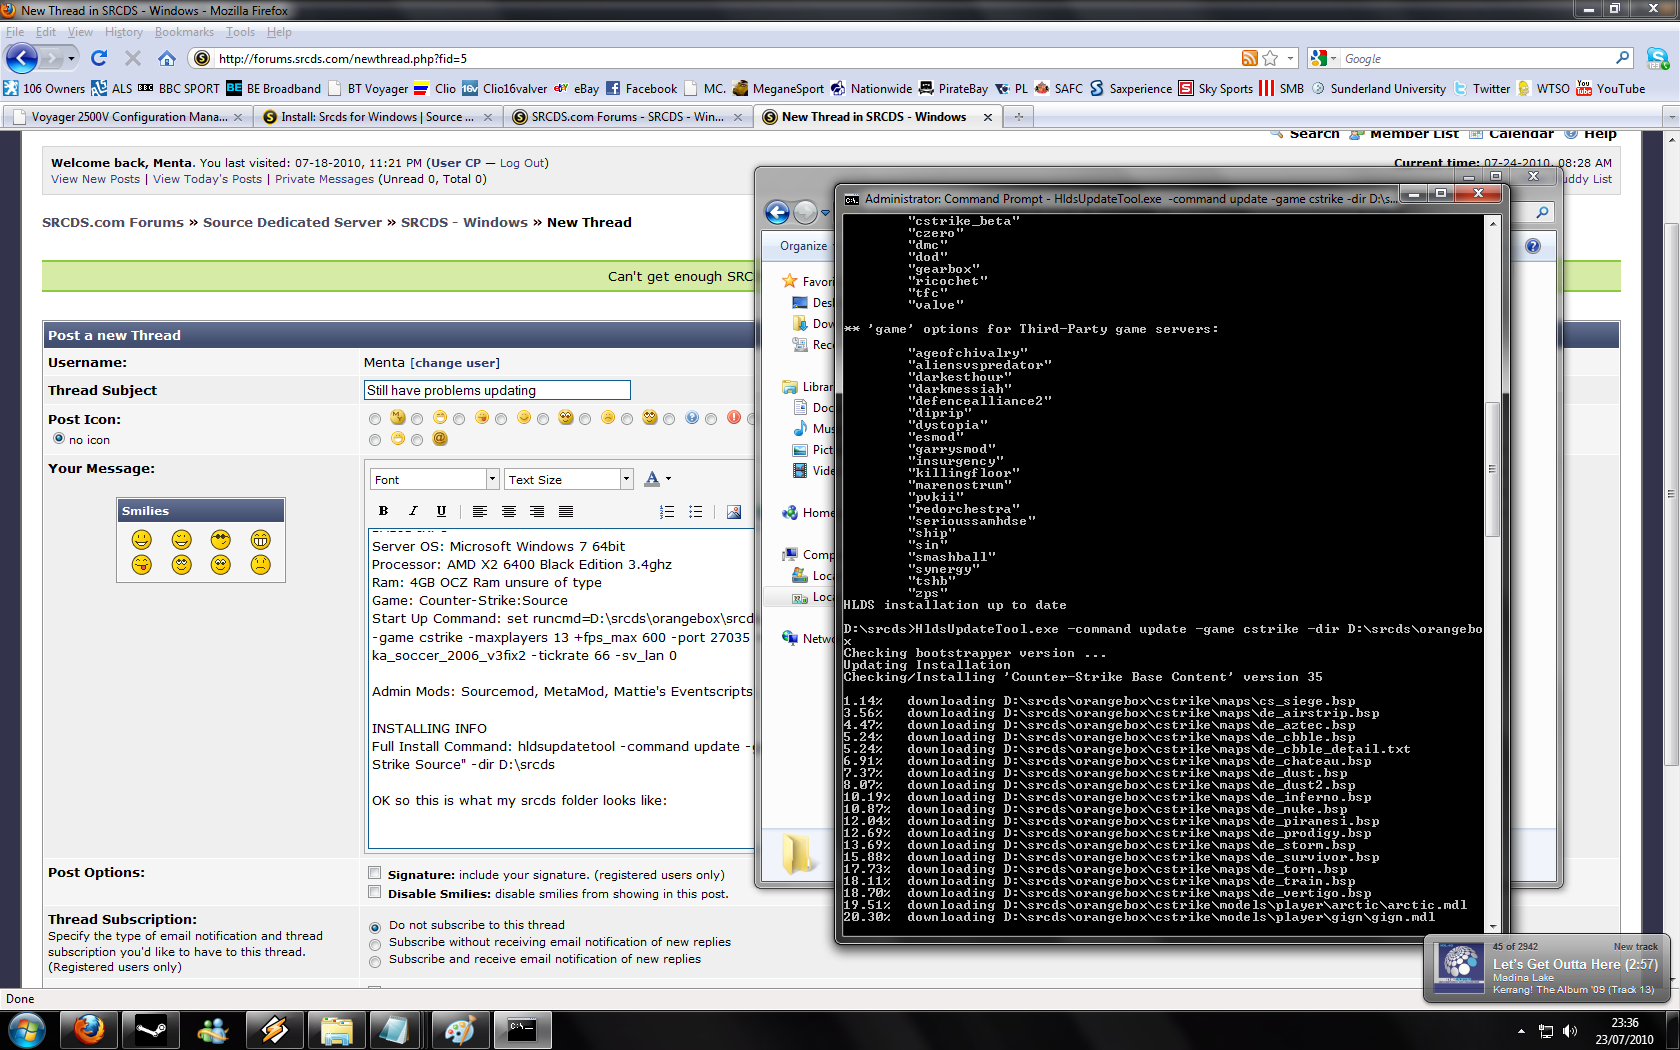Switch to Install: Srcds for Windows tab
Screen dimensions: 1680x1050
coord(377,117)
